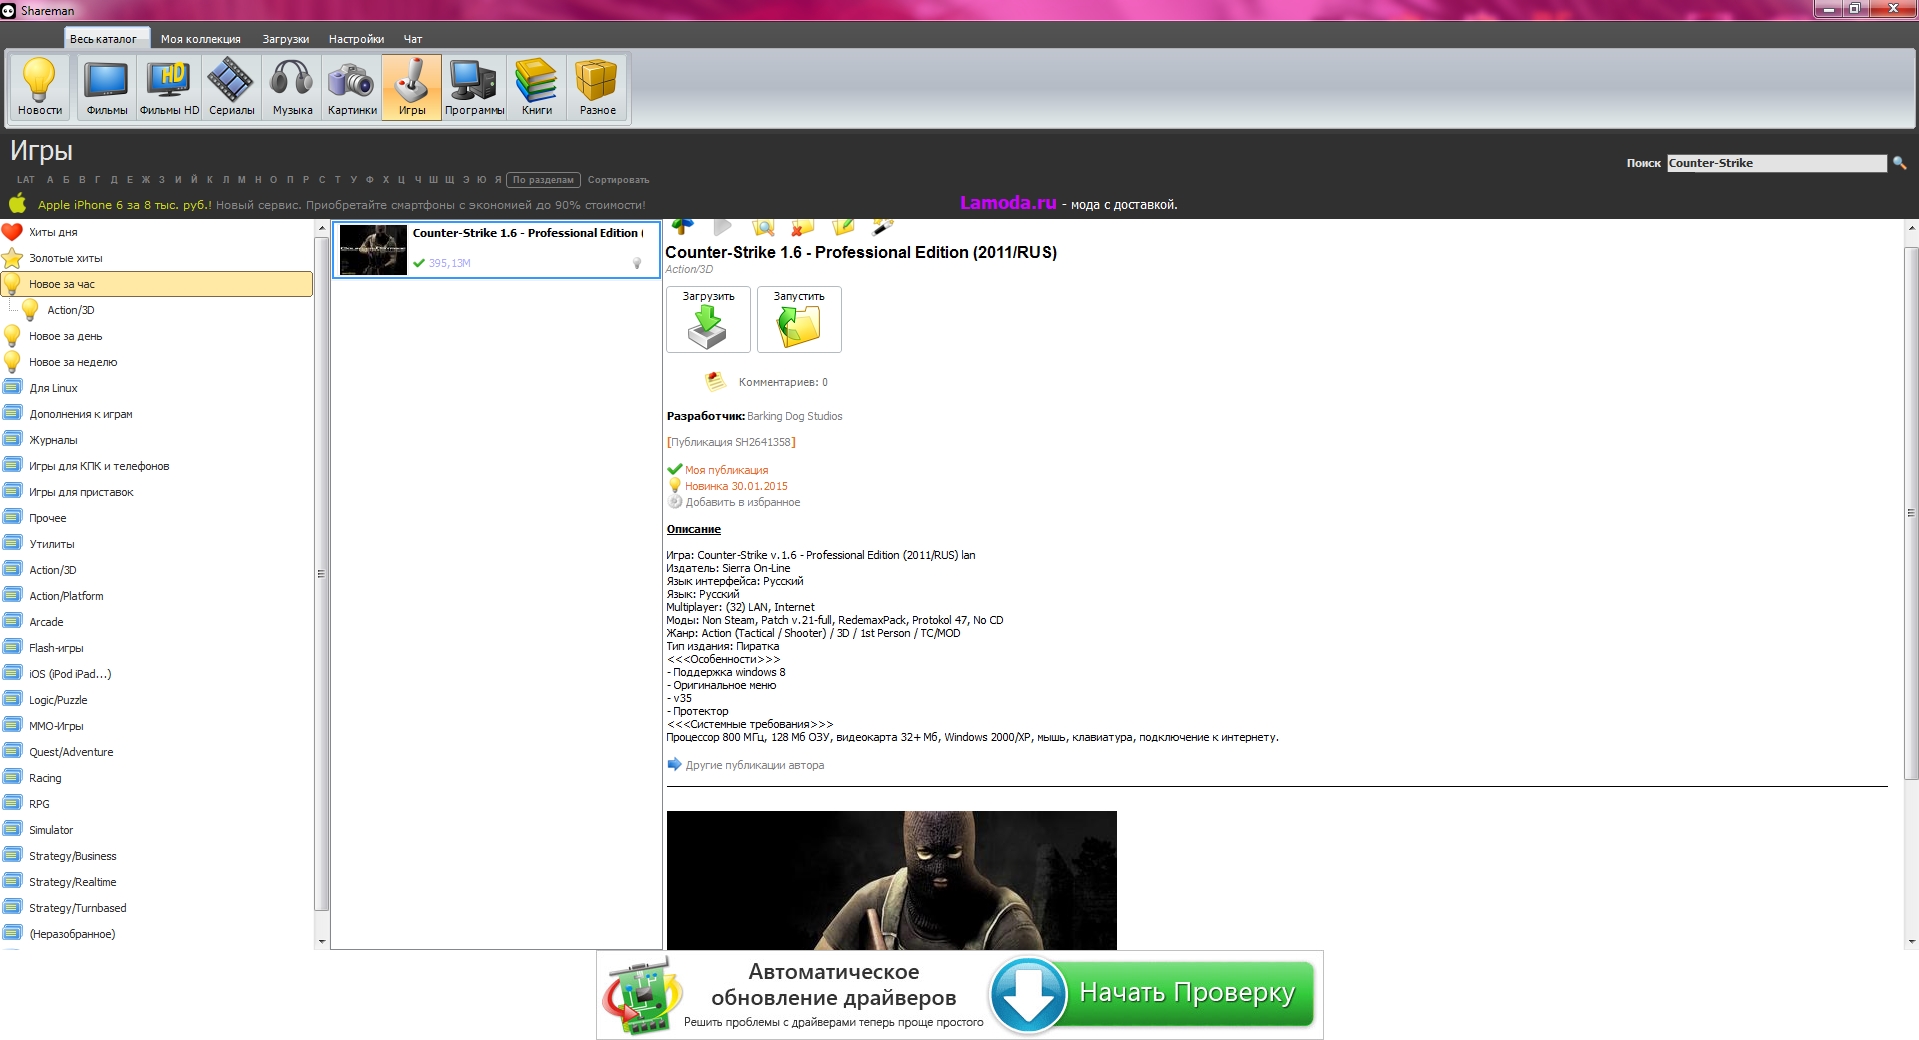Viewport: 1919px width, 1040px height.
Task: Open the Lamoda.ru ad link
Action: pos(1008,203)
